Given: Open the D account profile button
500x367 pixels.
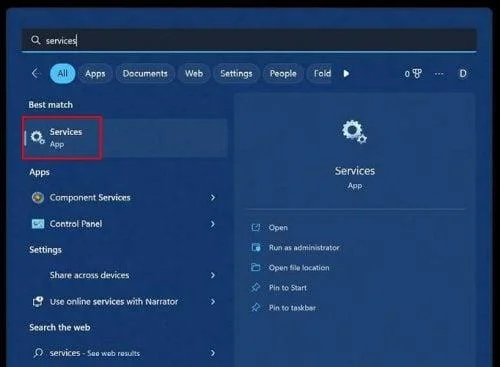Looking at the screenshot, I should pyautogui.click(x=463, y=73).
